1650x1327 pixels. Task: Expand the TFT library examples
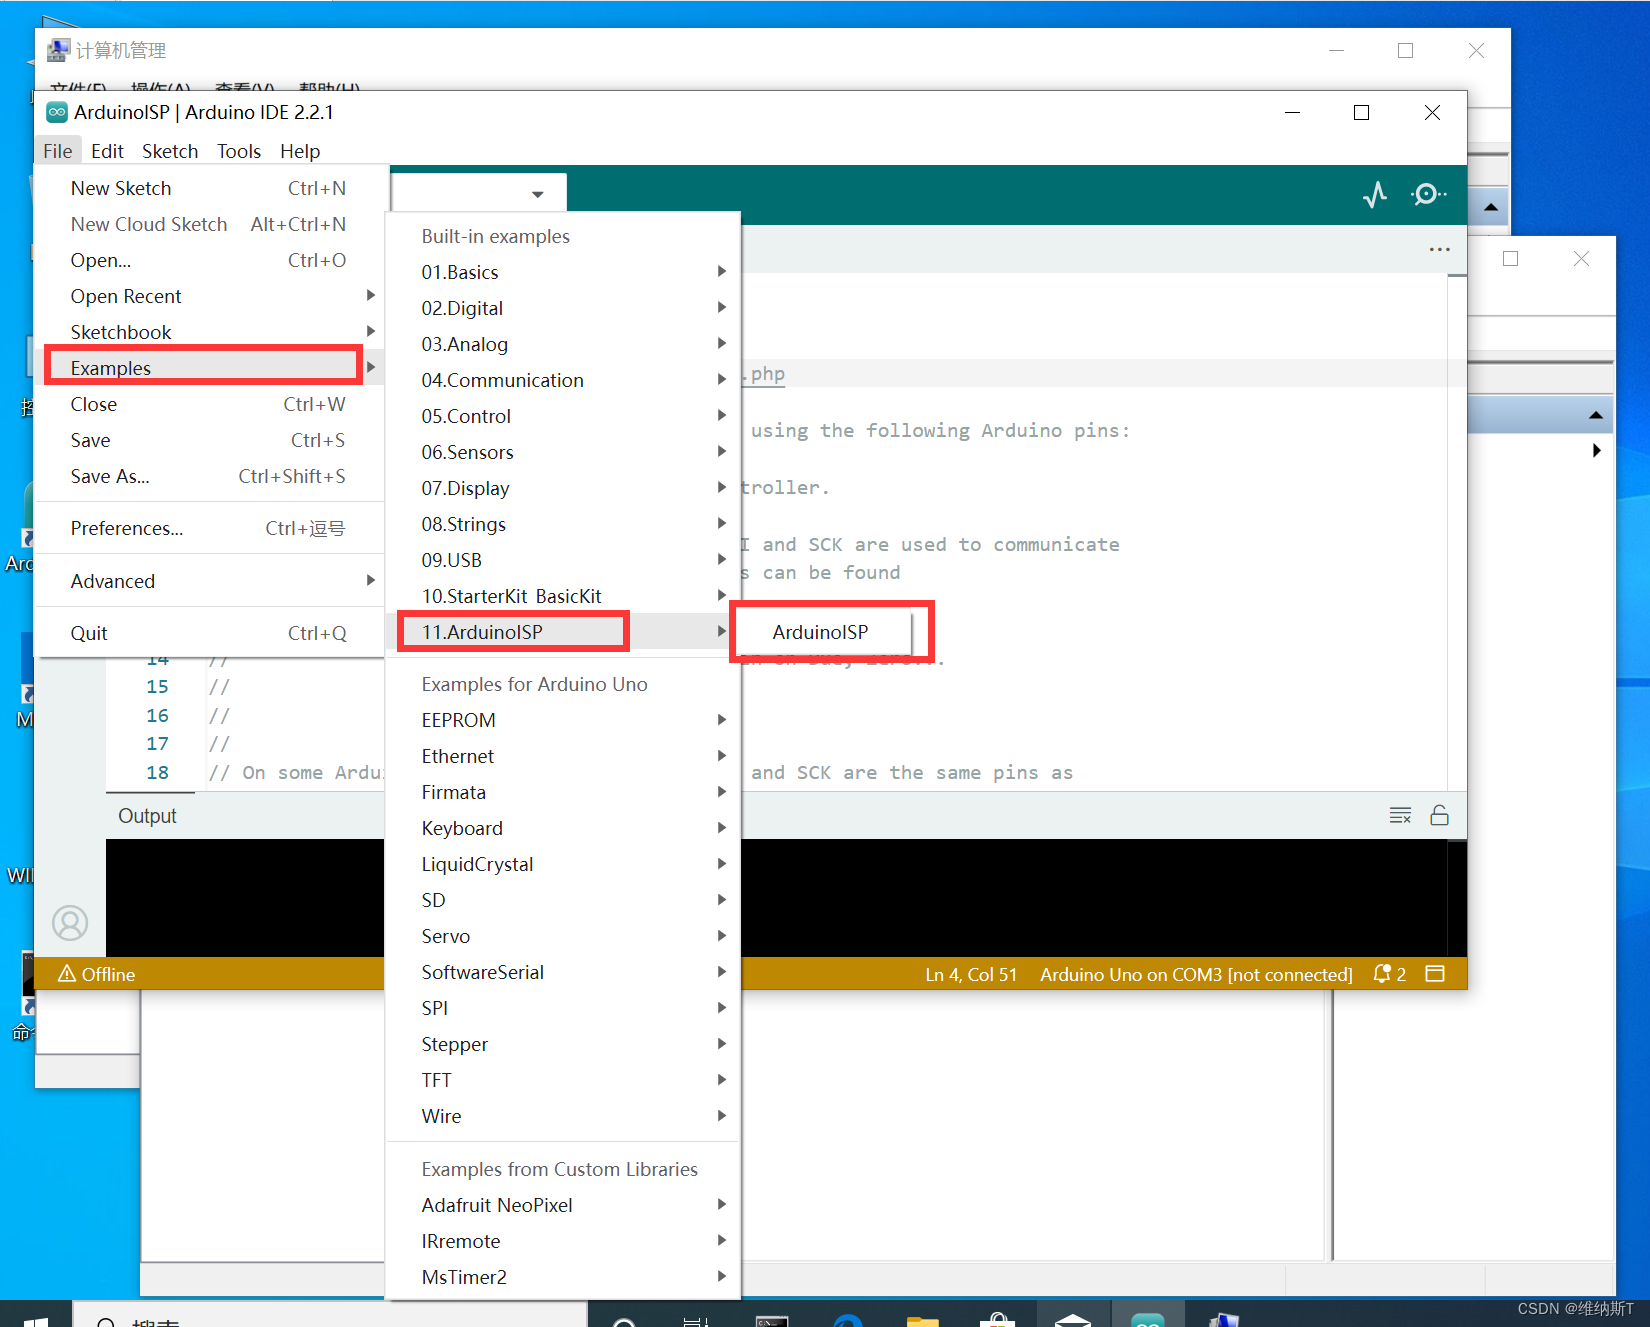(x=563, y=1080)
